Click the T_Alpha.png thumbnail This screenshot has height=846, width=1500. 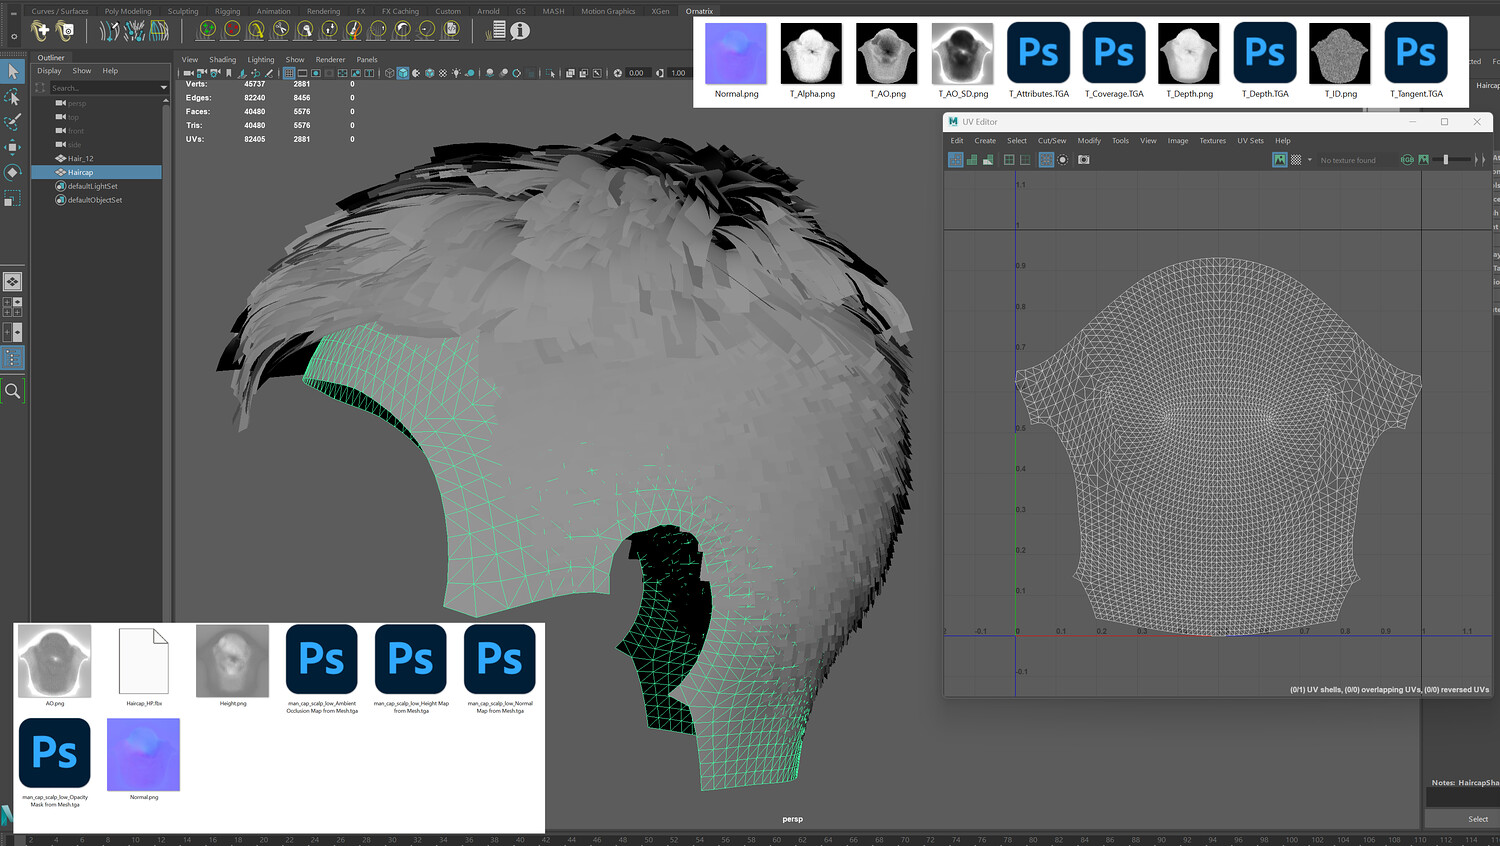[x=812, y=54]
